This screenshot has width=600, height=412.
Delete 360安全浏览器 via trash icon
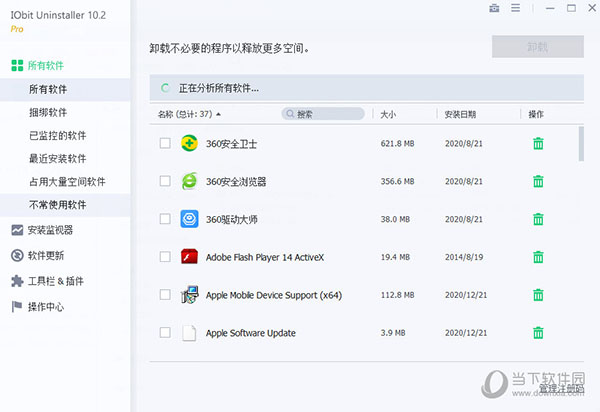[538, 181]
